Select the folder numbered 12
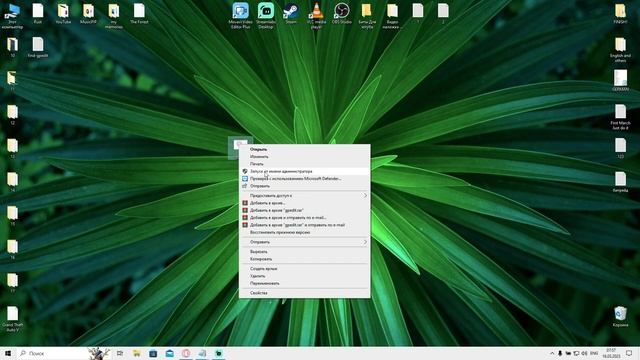The width and height of the screenshot is (640, 360). pos(12,114)
